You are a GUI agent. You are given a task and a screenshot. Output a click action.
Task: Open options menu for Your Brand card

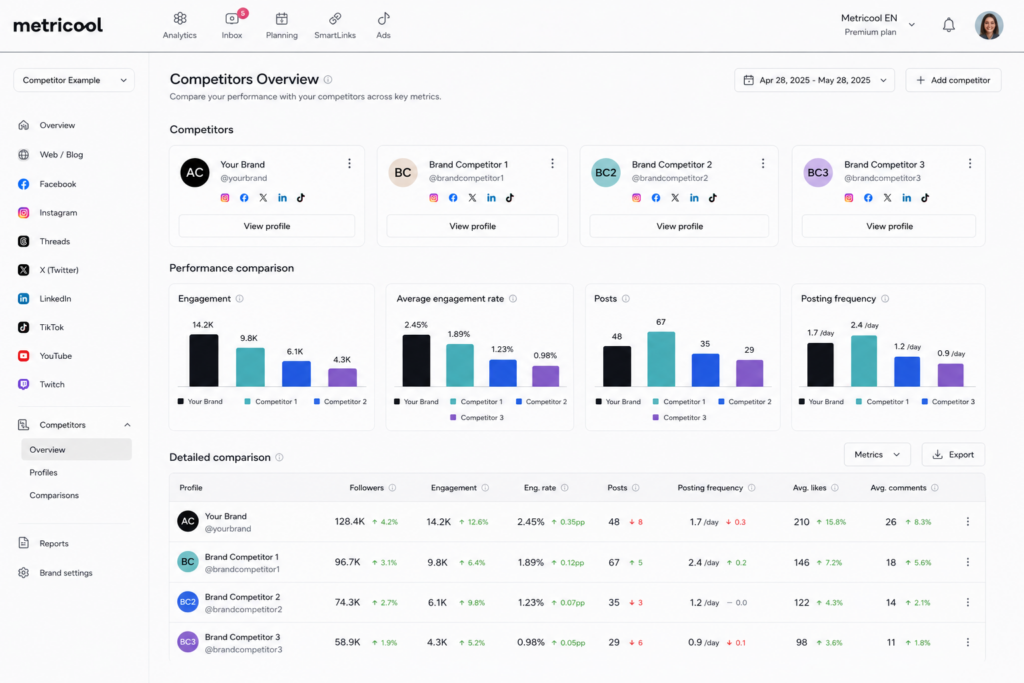(x=349, y=163)
